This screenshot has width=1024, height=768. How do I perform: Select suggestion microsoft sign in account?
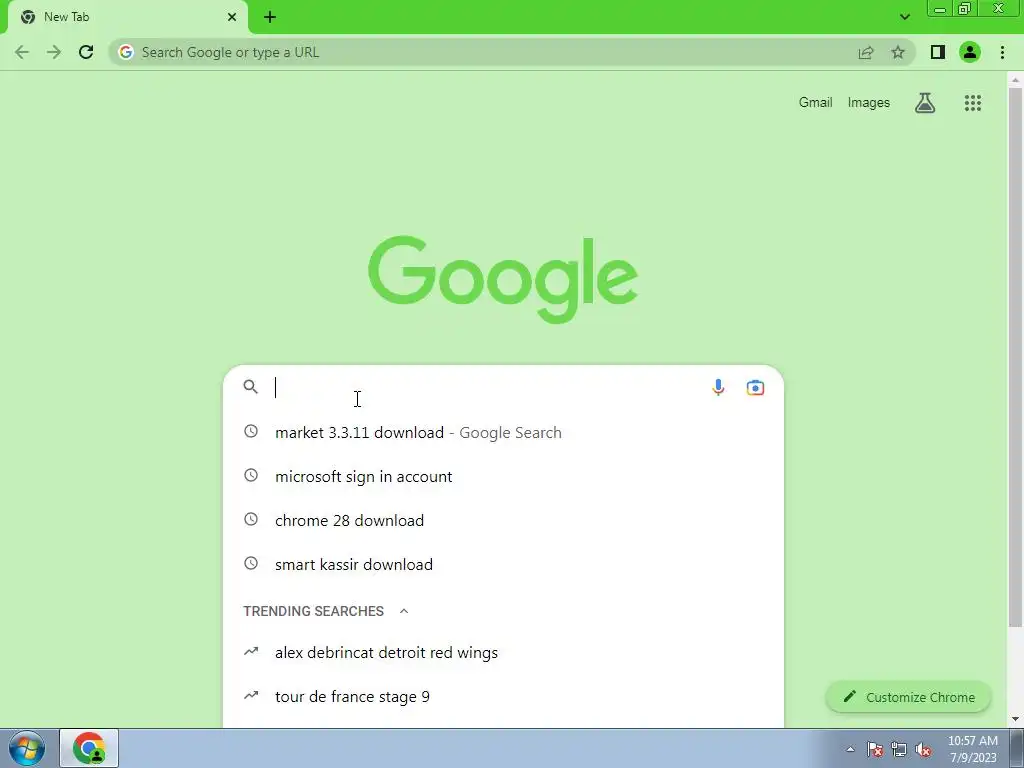(x=503, y=476)
